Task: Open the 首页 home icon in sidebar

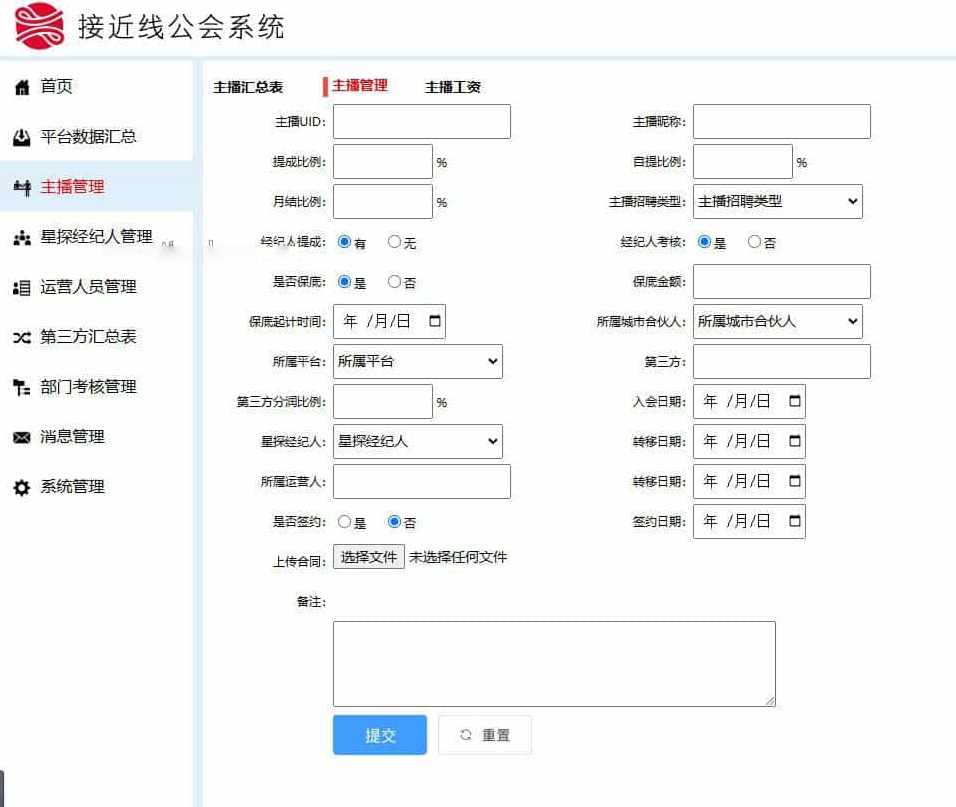Action: click(23, 86)
